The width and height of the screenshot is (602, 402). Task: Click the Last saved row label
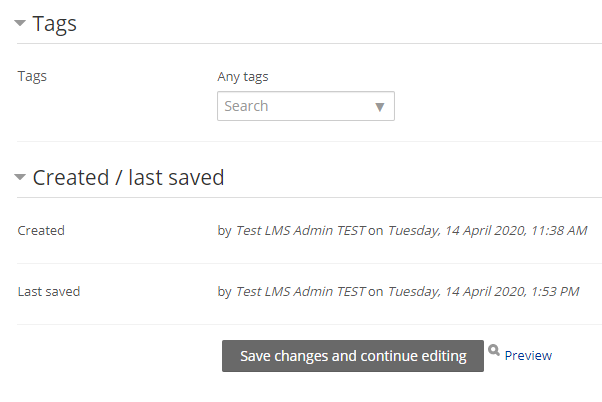(x=49, y=291)
